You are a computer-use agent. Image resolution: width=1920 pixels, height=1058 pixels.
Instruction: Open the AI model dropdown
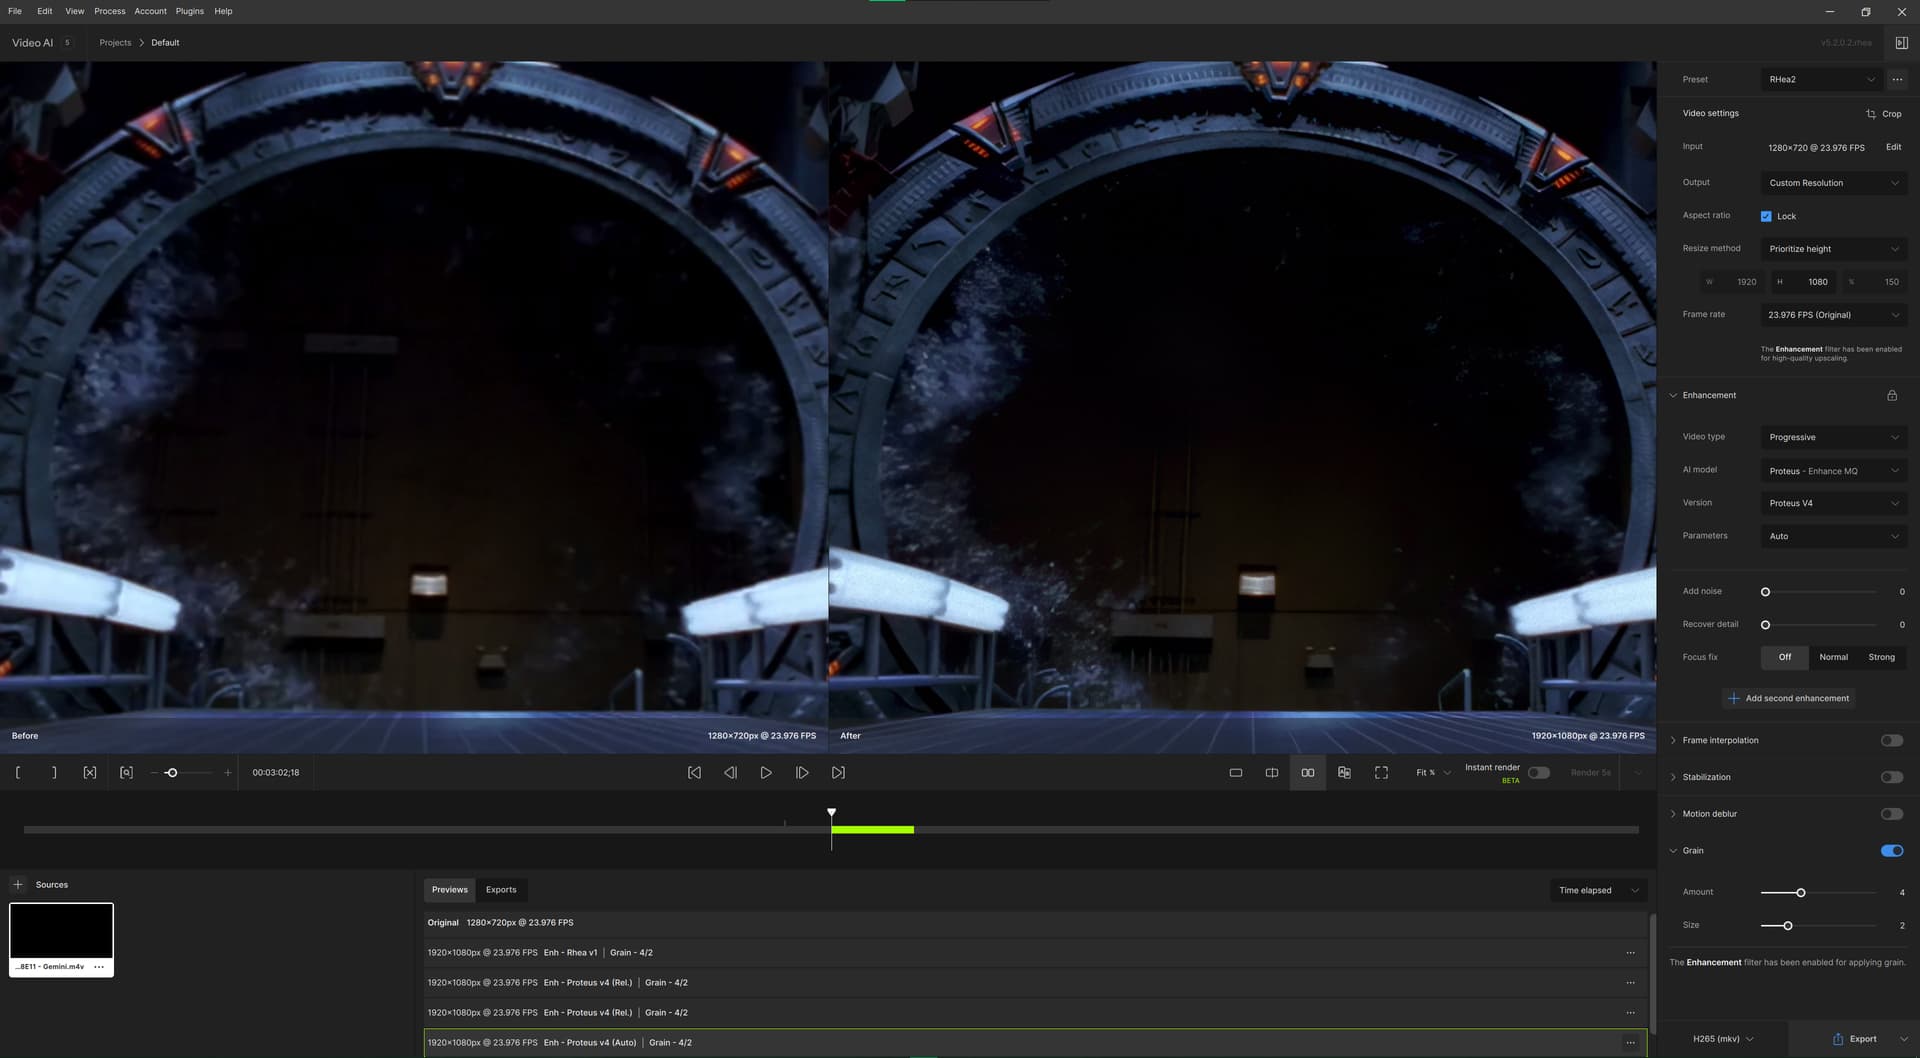click(1833, 471)
